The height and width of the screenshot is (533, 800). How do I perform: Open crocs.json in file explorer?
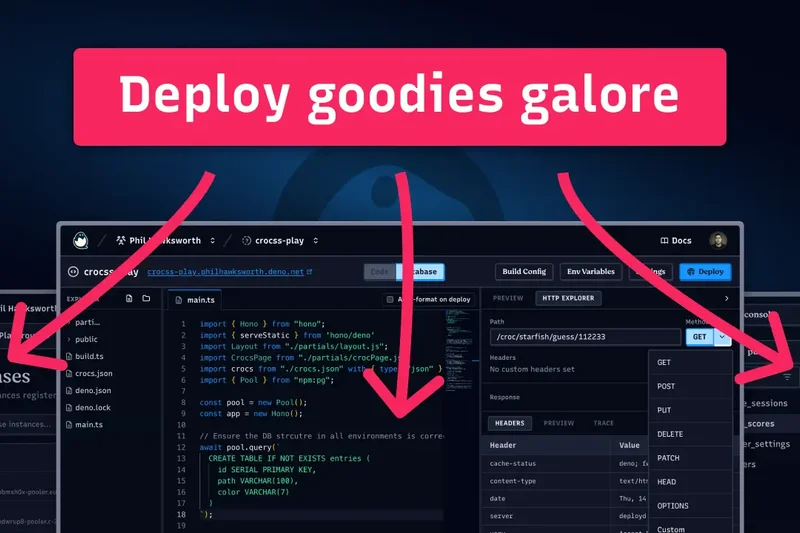click(x=89, y=373)
